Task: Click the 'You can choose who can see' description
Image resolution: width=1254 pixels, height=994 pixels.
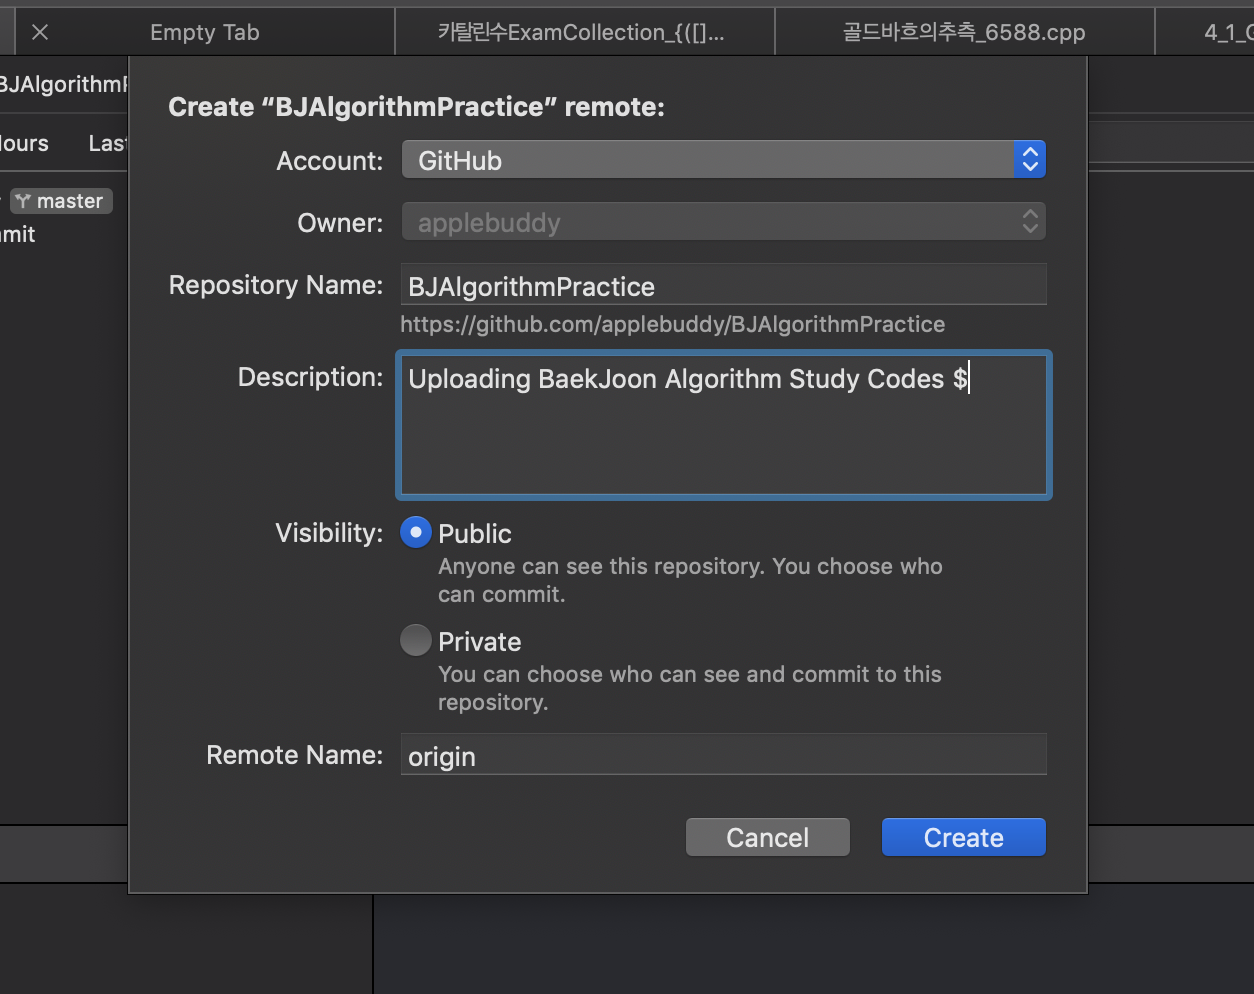Action: (x=690, y=688)
